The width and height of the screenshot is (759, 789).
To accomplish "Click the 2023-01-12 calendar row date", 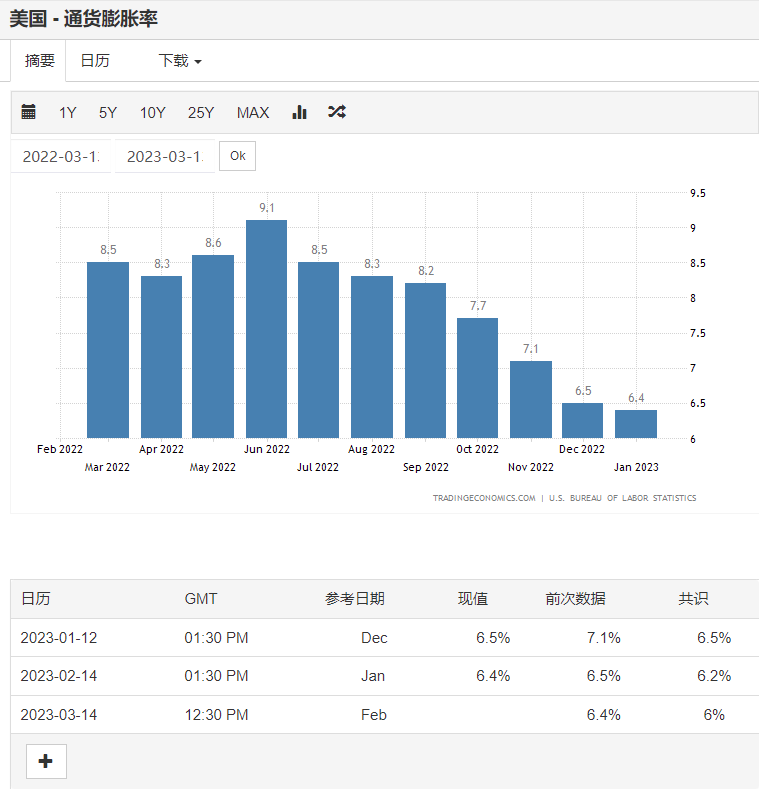I will [x=59, y=638].
